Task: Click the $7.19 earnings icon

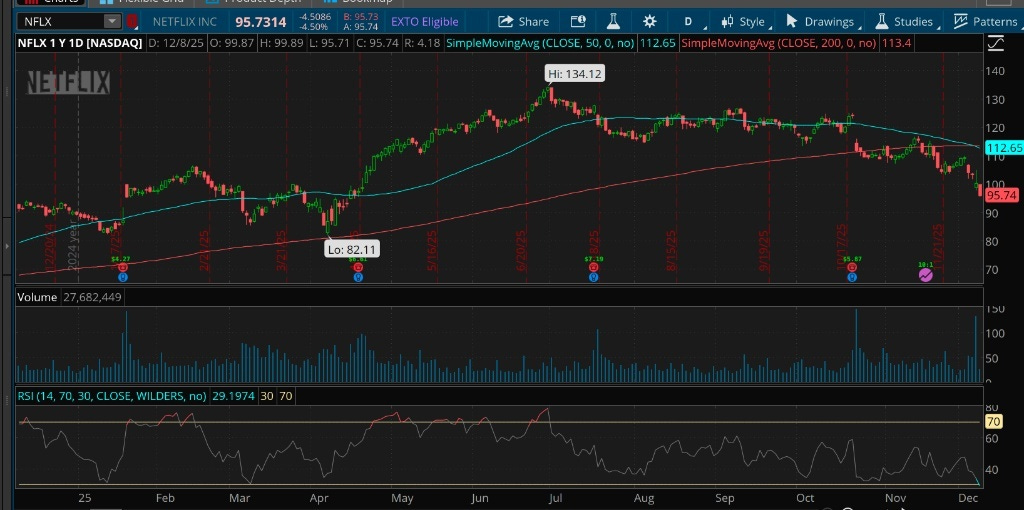Action: [x=593, y=268]
